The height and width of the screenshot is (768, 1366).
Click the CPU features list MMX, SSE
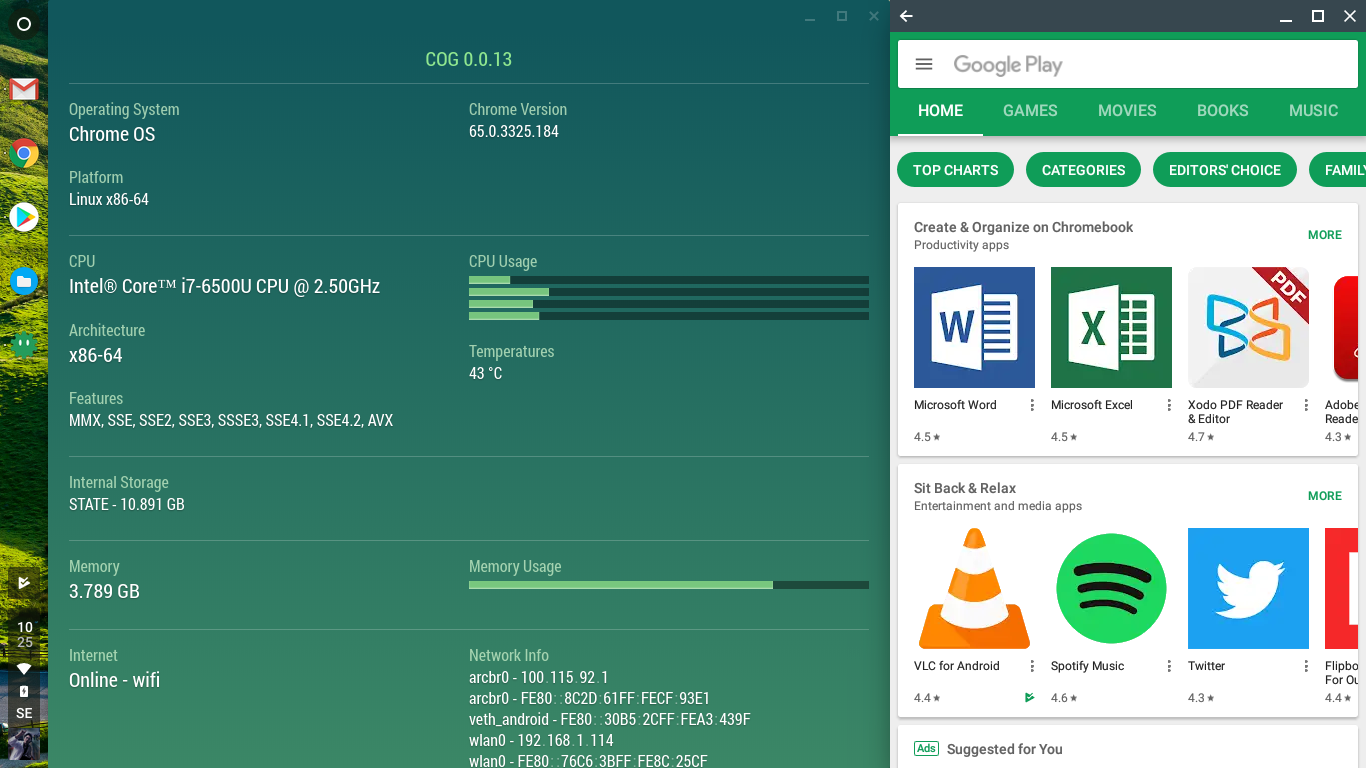(231, 420)
